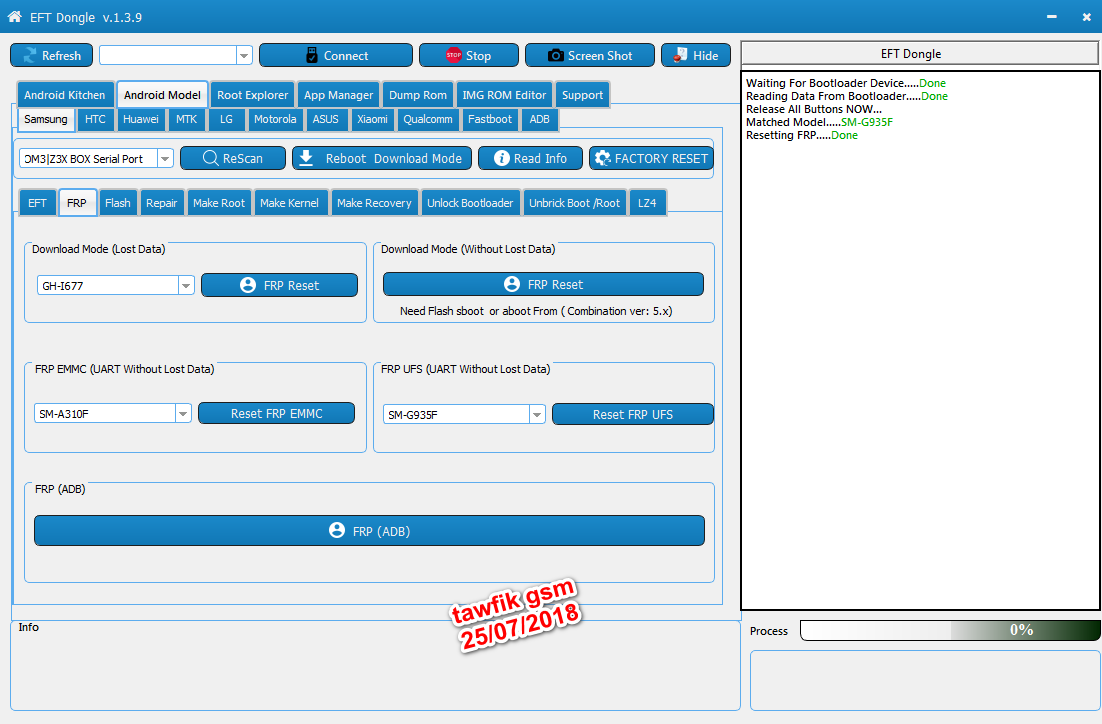Open the Root Explorer tab

pos(252,95)
